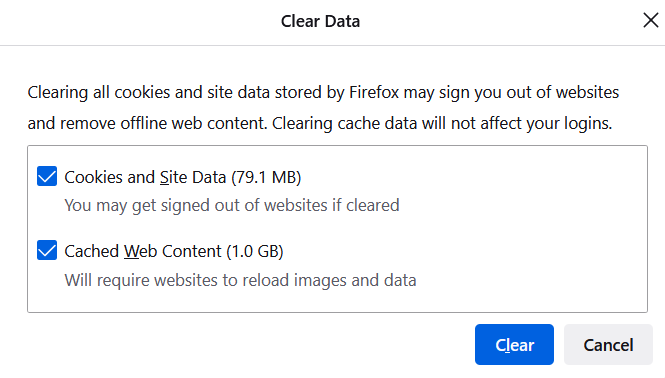Click the checkmark beside Cached Web Content
Image resolution: width=665 pixels, height=378 pixels.
(47, 250)
